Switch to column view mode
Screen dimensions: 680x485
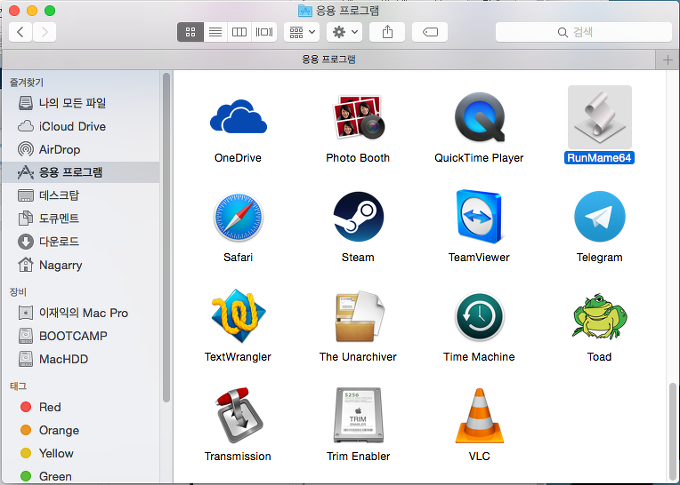(239, 32)
